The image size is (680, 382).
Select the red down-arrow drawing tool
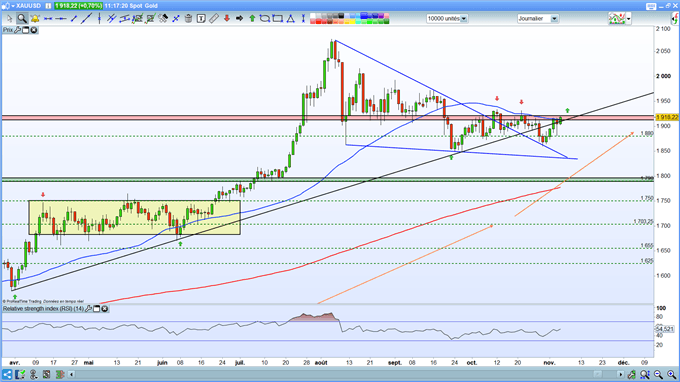(226, 19)
